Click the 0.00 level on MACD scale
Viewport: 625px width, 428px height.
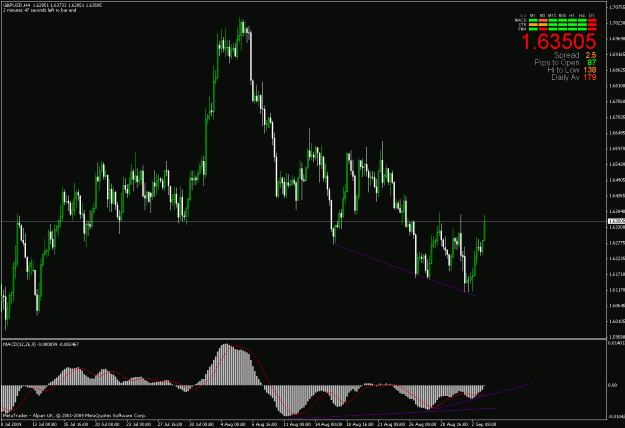(612, 385)
